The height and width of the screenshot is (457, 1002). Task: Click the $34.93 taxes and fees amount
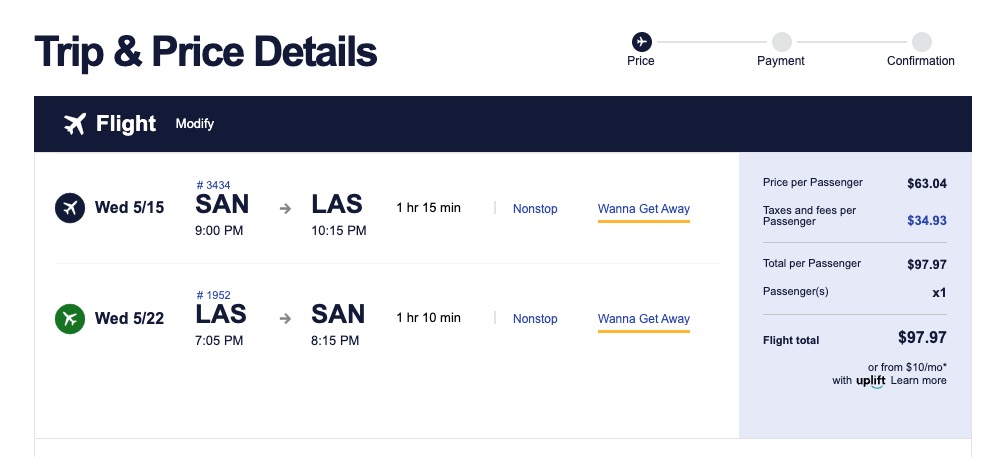coord(926,221)
